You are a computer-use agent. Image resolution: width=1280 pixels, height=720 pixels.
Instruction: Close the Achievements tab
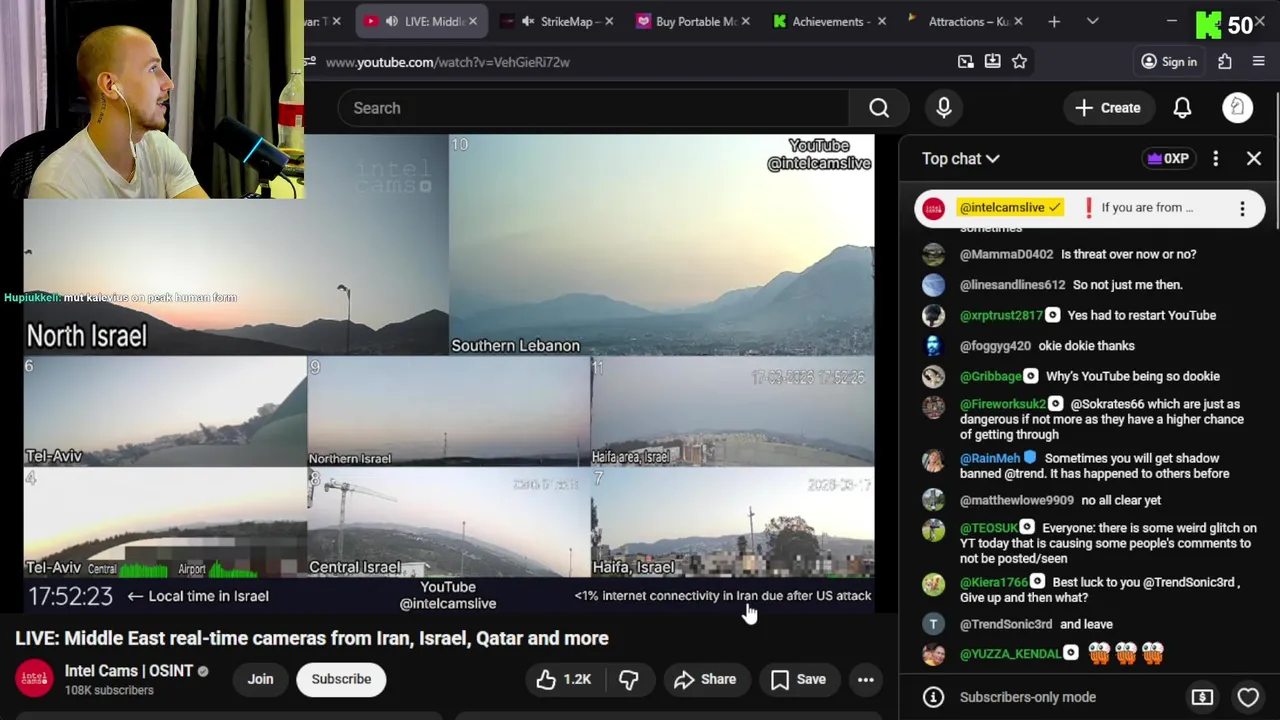coord(881,21)
